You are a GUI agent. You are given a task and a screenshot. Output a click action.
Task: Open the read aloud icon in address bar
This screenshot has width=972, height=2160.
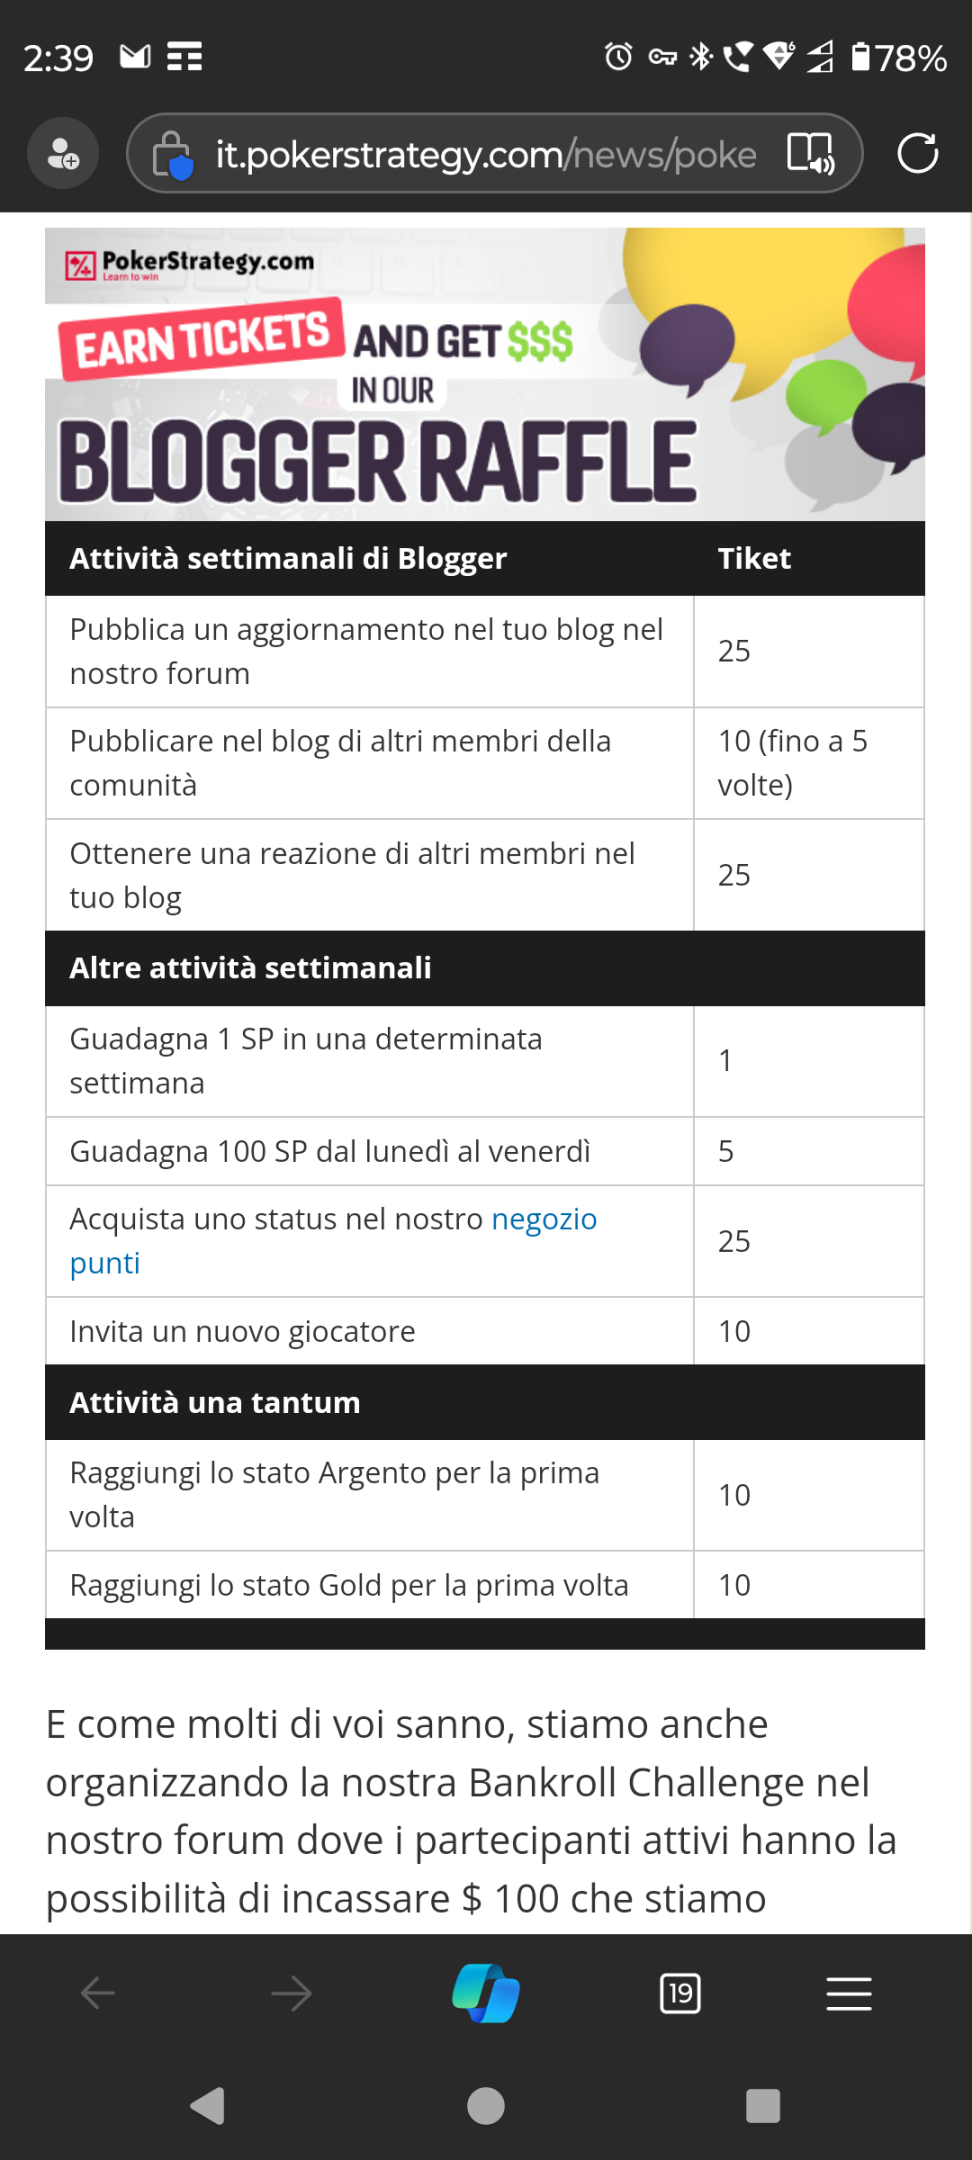810,153
